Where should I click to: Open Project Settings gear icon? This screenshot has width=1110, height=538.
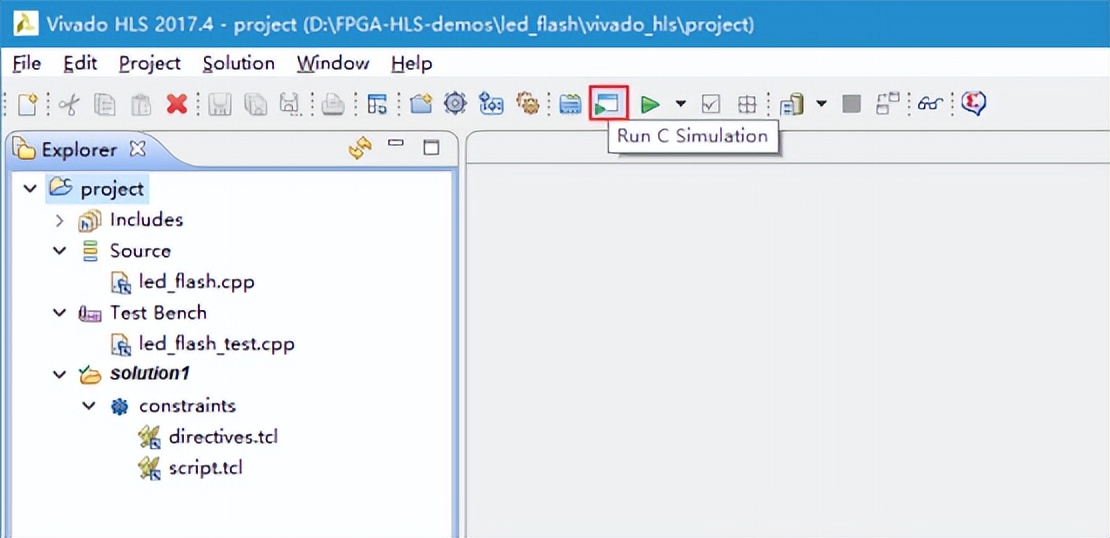pos(455,104)
